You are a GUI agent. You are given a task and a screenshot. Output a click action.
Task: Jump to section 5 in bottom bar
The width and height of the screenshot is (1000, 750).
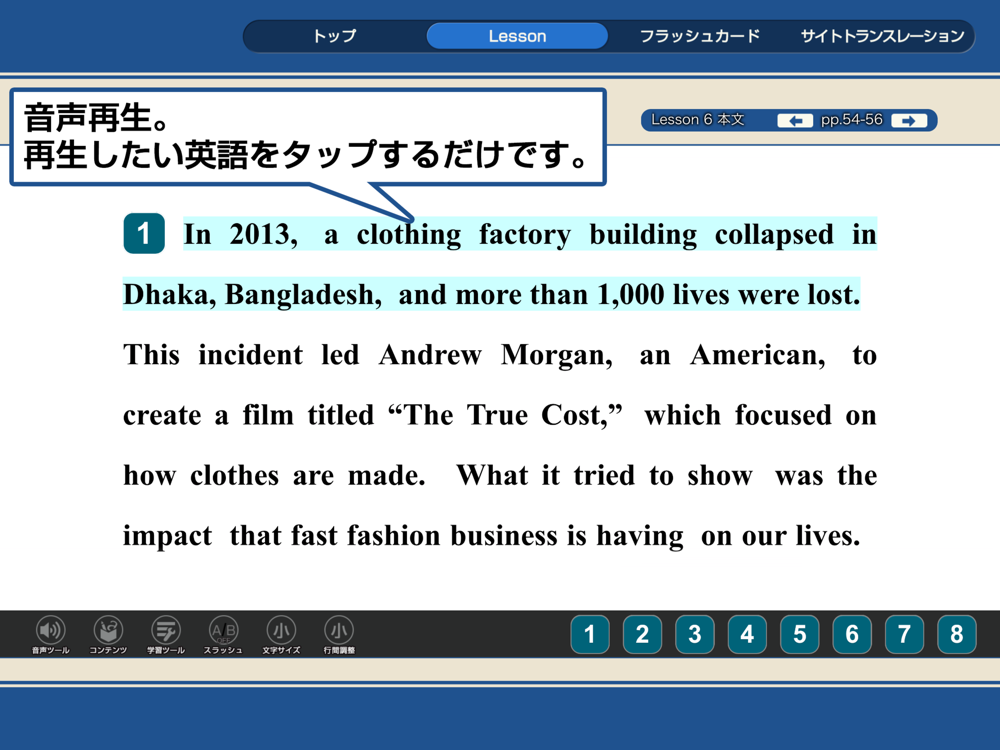click(800, 635)
